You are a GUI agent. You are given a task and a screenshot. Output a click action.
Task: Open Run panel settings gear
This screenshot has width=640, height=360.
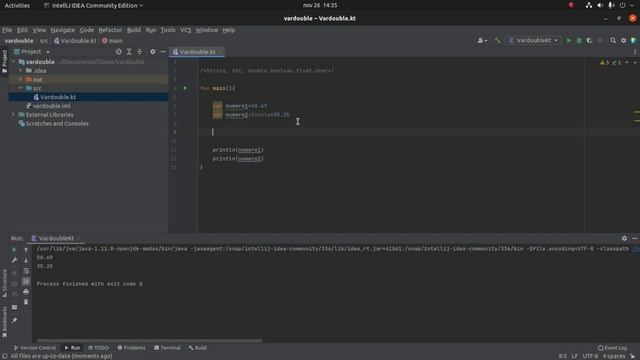pyautogui.click(x=624, y=238)
